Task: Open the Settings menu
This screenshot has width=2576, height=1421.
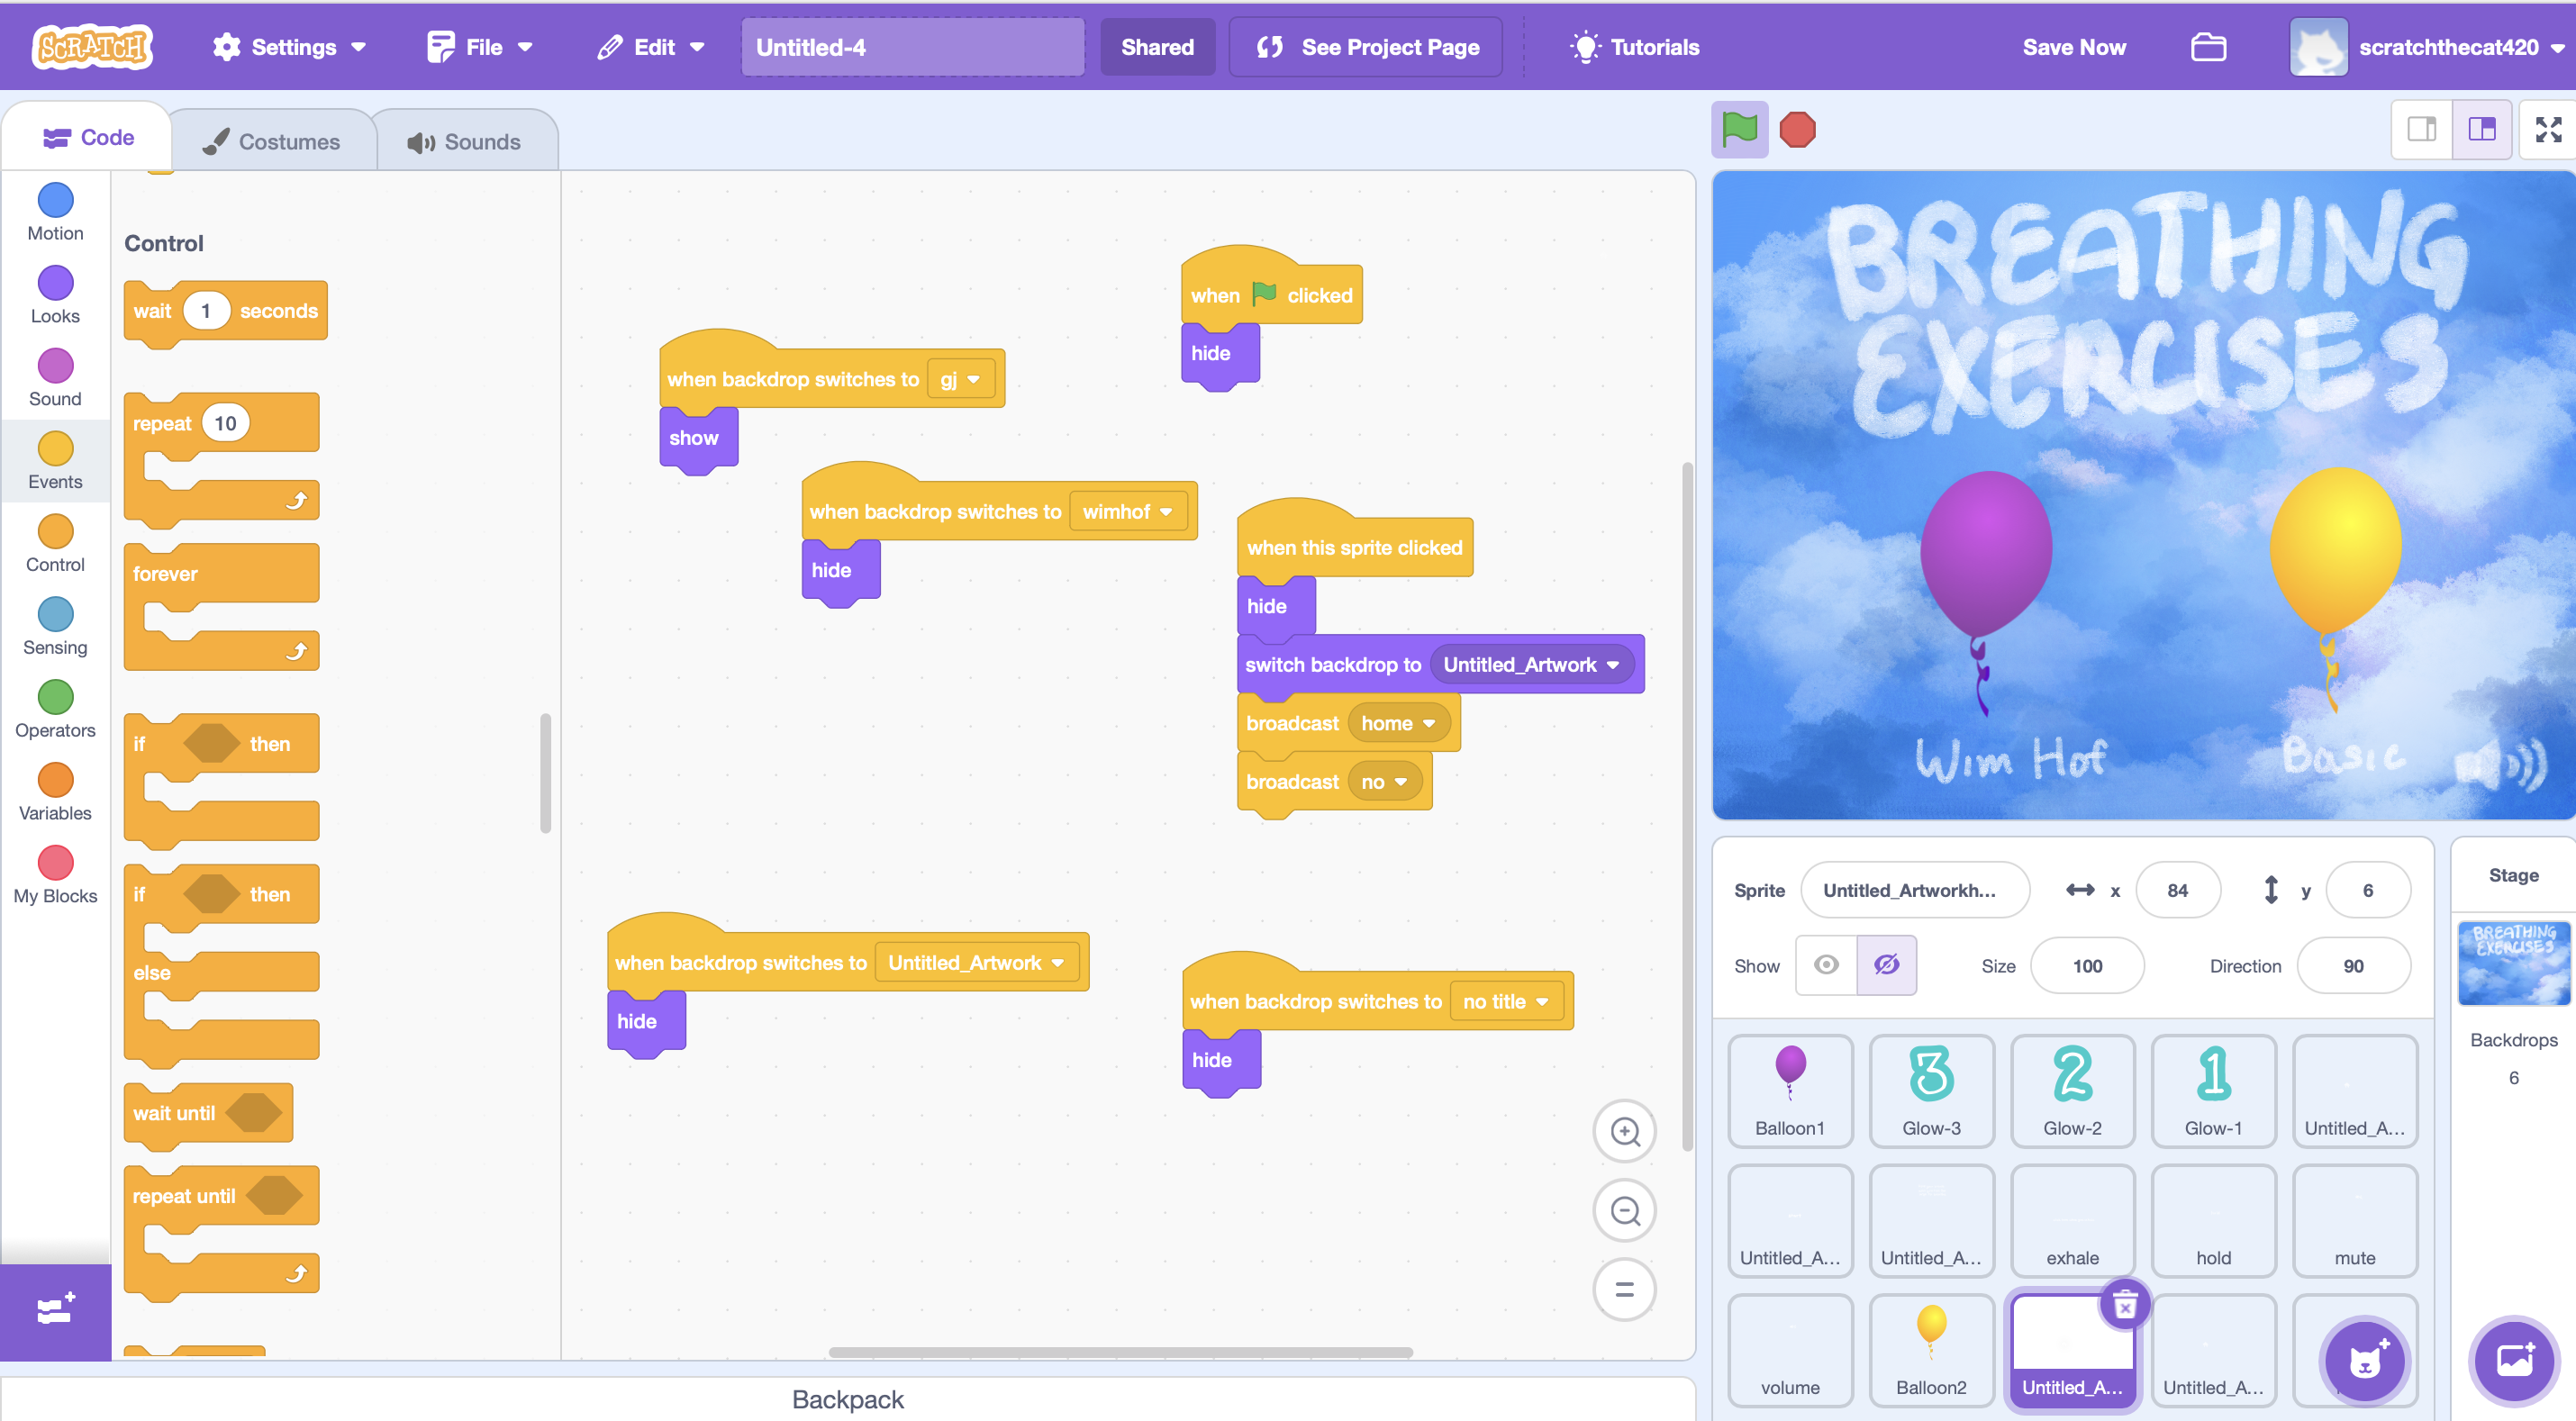Action: pyautogui.click(x=289, y=47)
